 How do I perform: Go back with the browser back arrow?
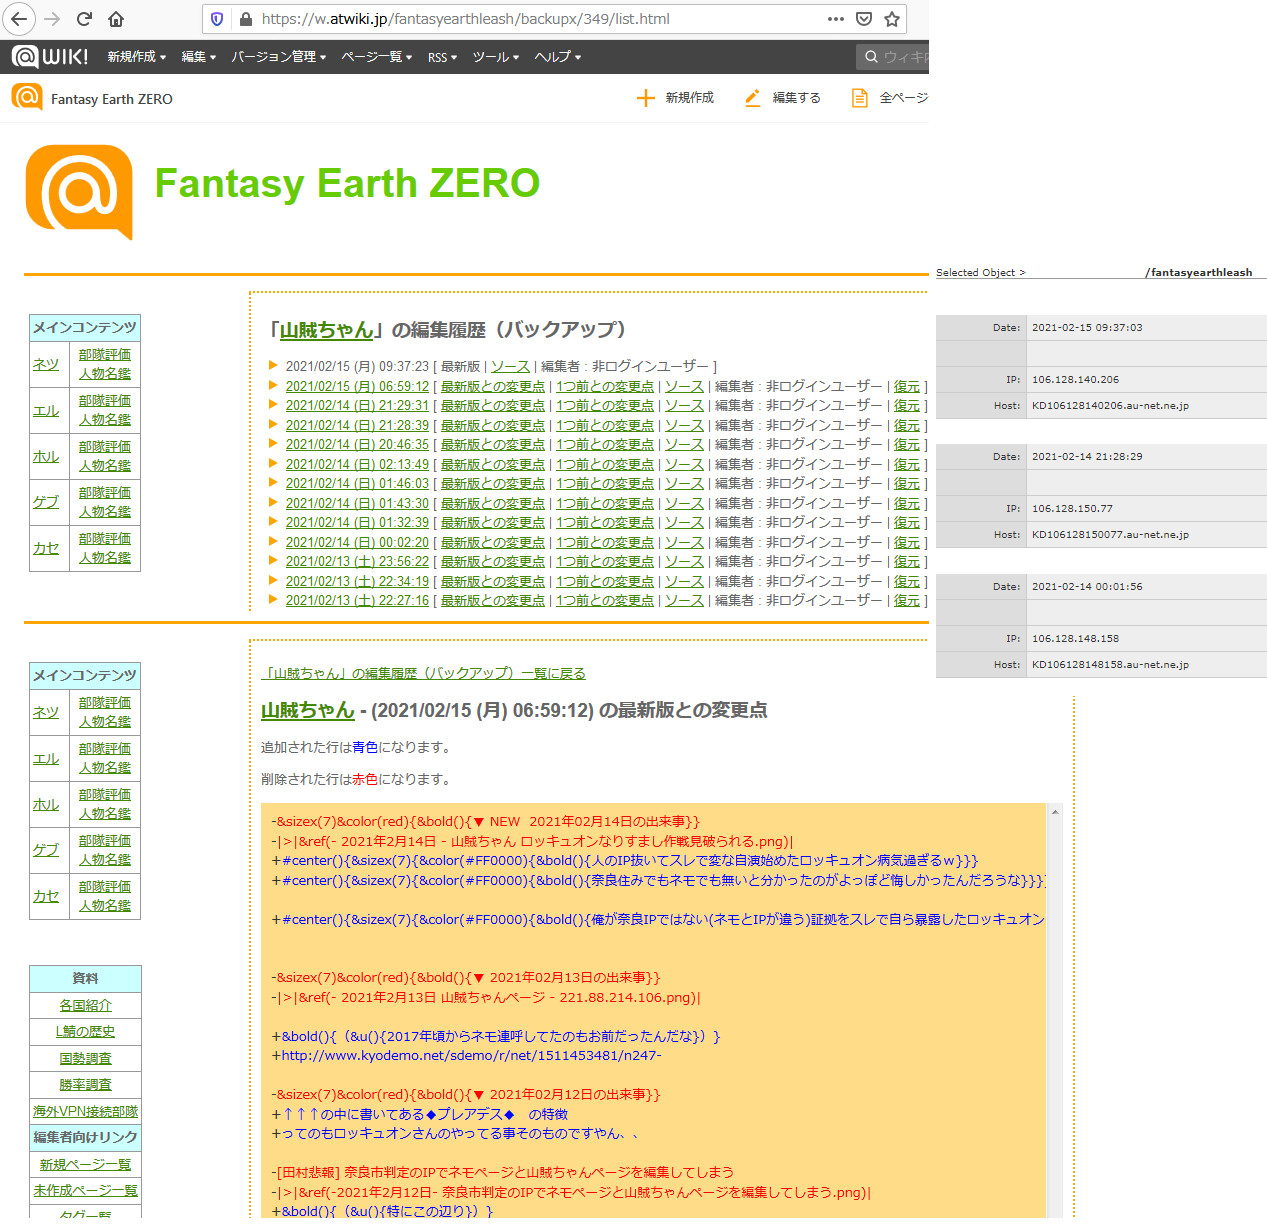(x=19, y=19)
